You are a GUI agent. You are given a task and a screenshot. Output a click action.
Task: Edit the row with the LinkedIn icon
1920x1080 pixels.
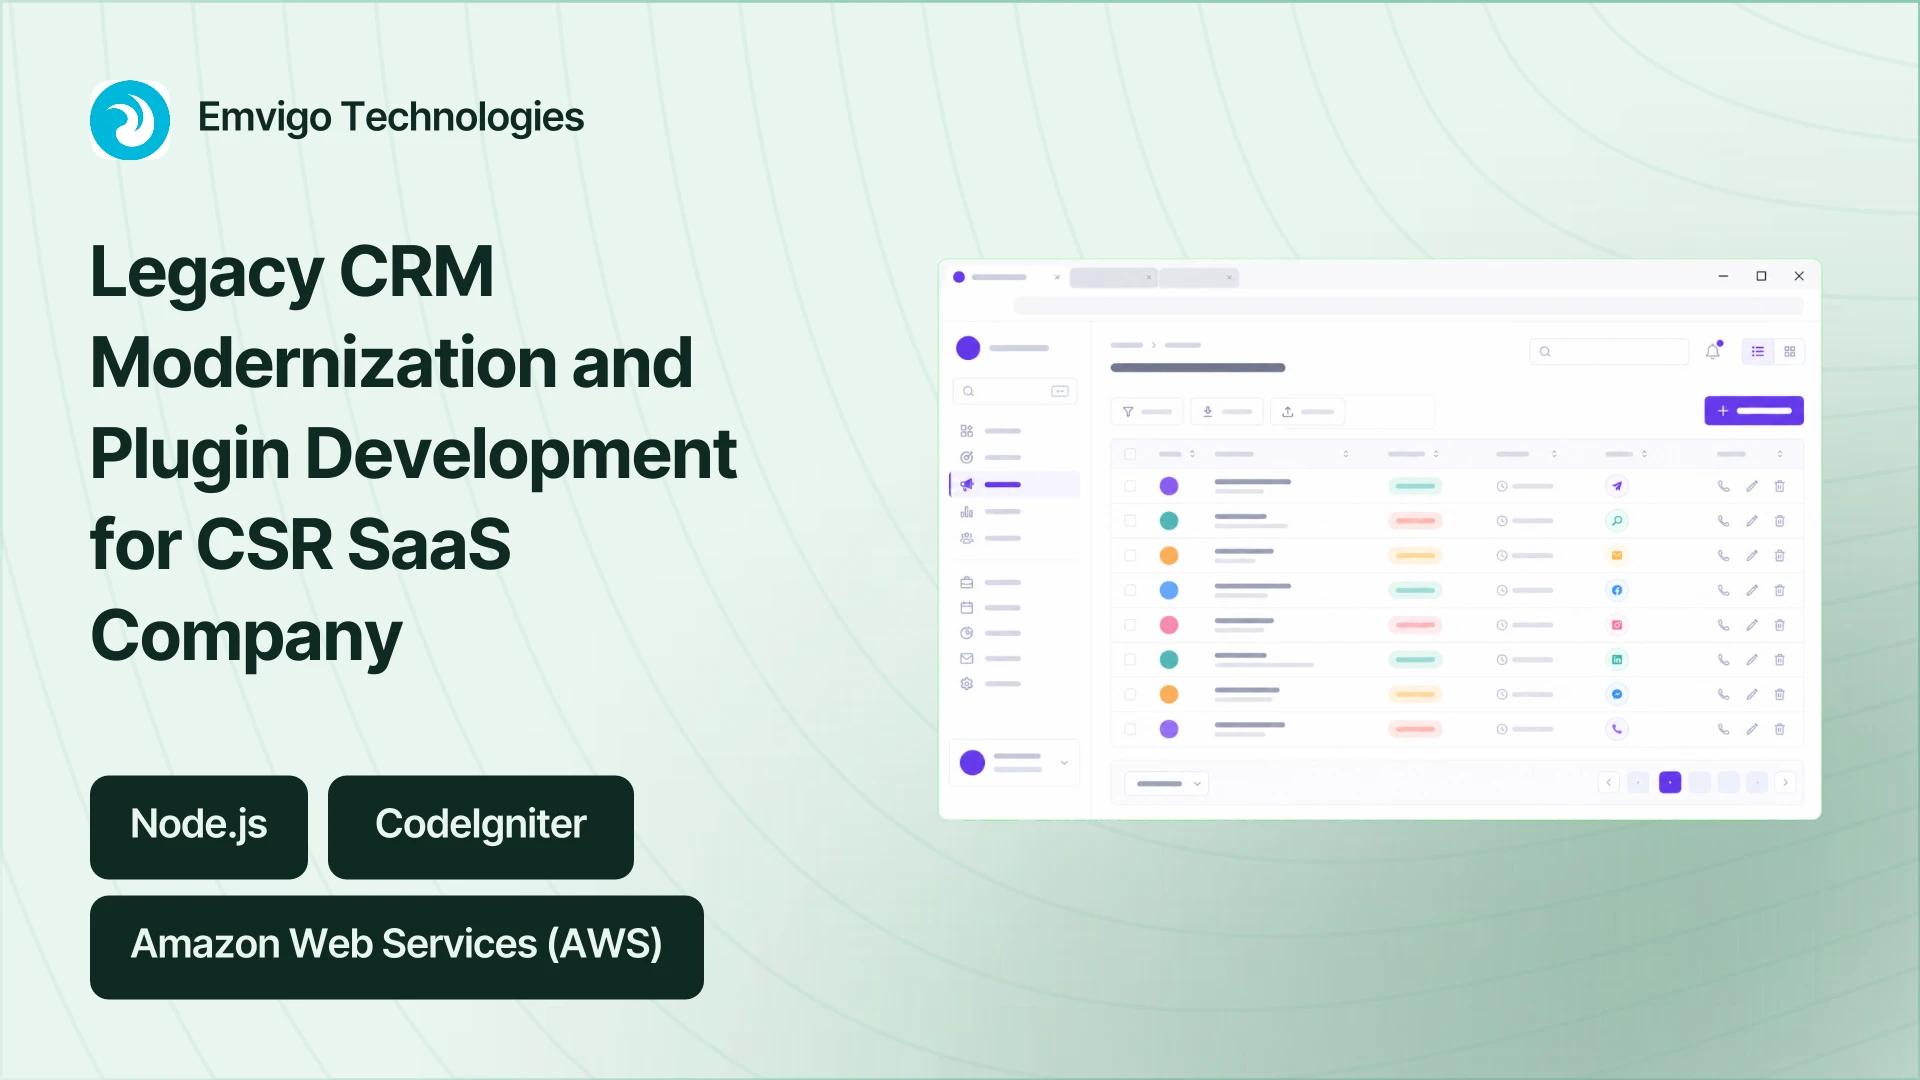pos(1752,659)
